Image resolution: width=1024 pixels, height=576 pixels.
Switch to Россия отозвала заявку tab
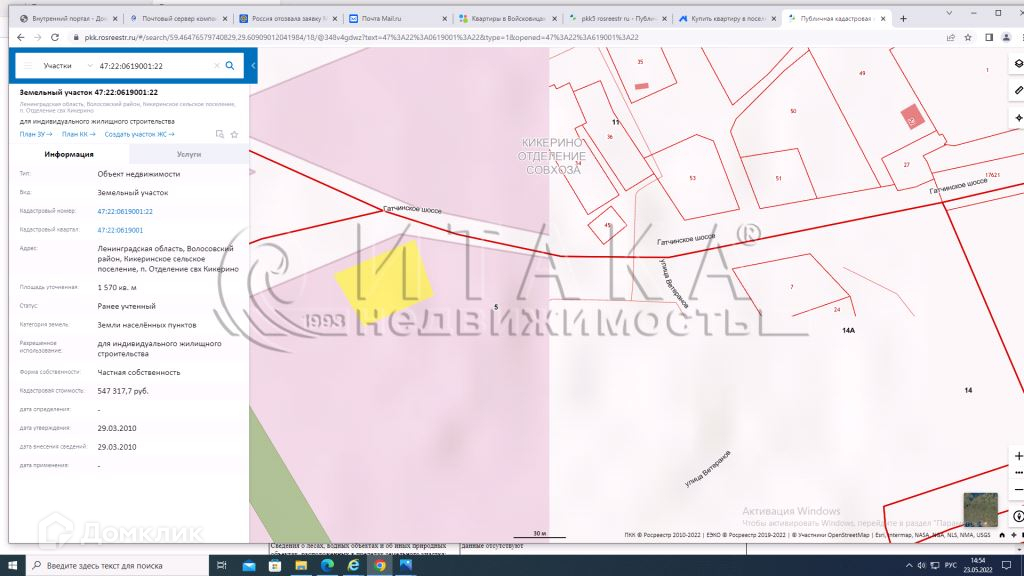pyautogui.click(x=288, y=19)
